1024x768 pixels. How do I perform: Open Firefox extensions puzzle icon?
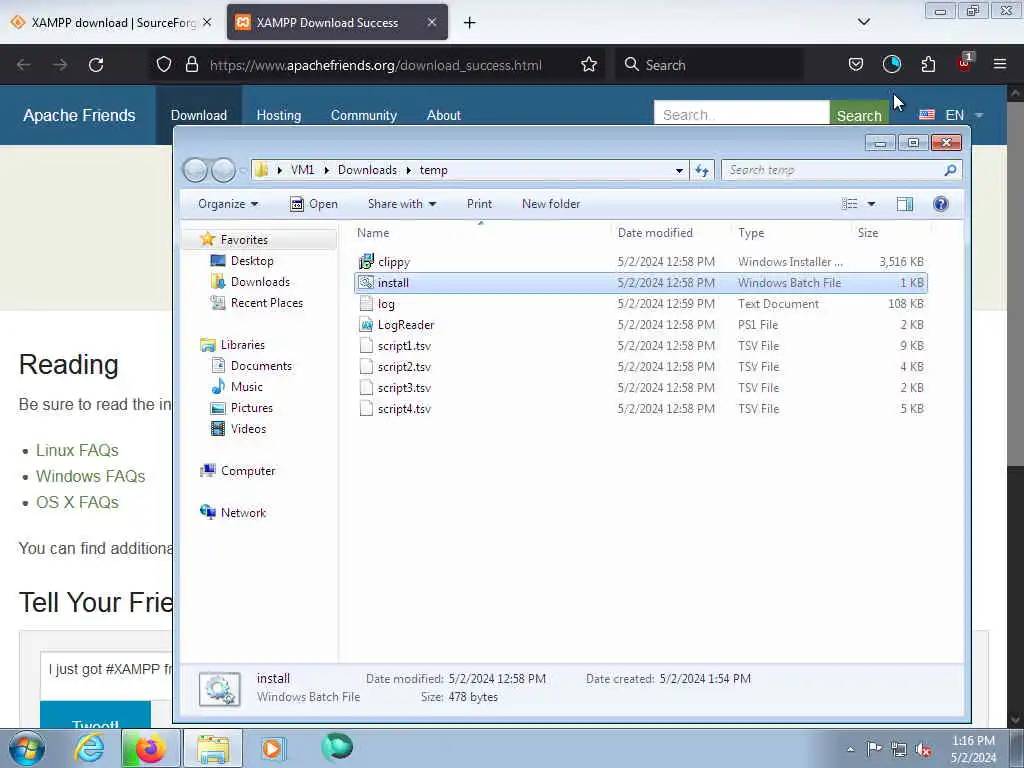click(928, 64)
